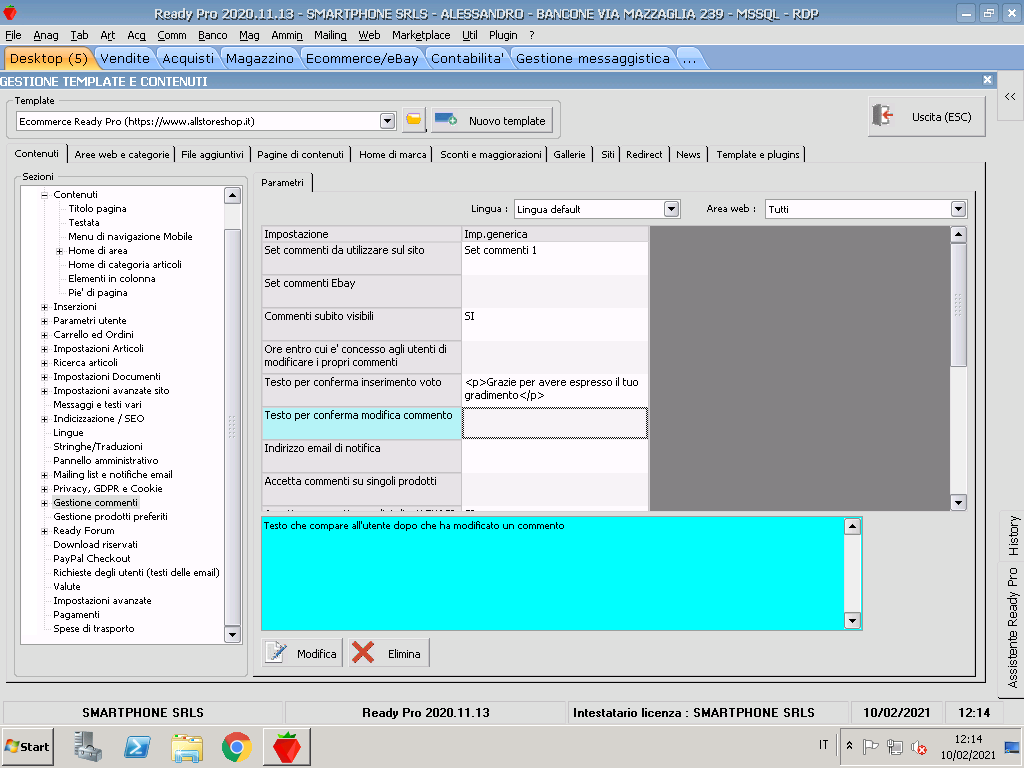Screen dimensions: 1024x768
Task: Select PayPal Checkout in the tree
Action: point(91,559)
